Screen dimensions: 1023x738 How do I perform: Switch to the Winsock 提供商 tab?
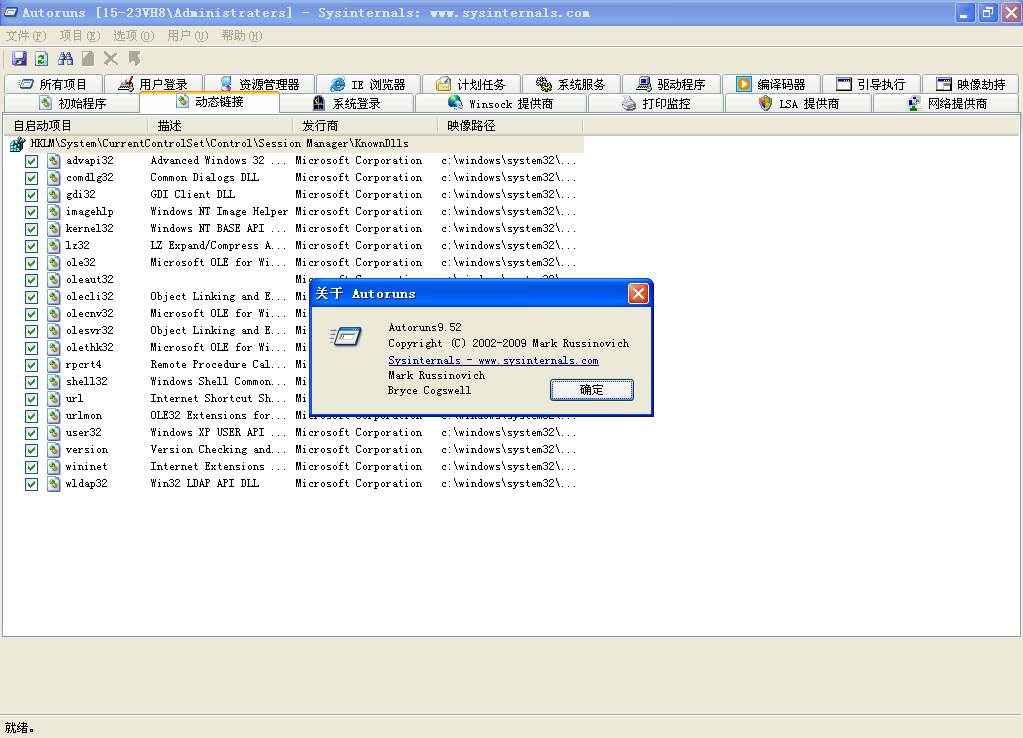[501, 103]
